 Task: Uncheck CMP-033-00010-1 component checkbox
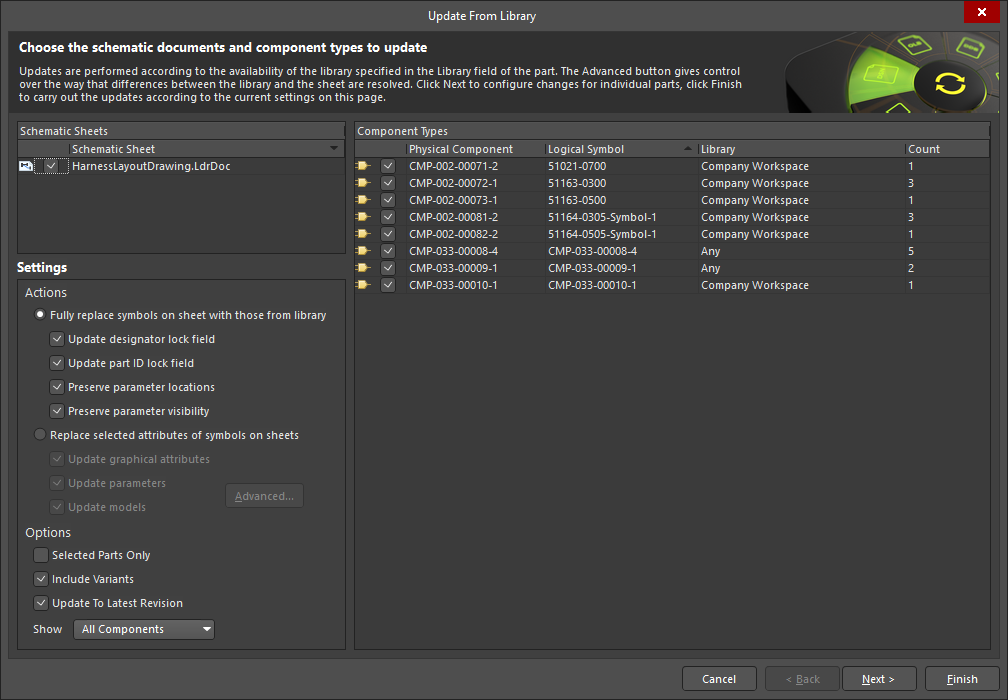[x=388, y=285]
